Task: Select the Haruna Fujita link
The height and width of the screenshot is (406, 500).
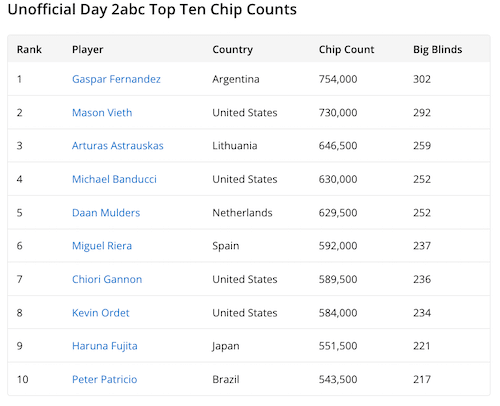Action: coord(105,346)
